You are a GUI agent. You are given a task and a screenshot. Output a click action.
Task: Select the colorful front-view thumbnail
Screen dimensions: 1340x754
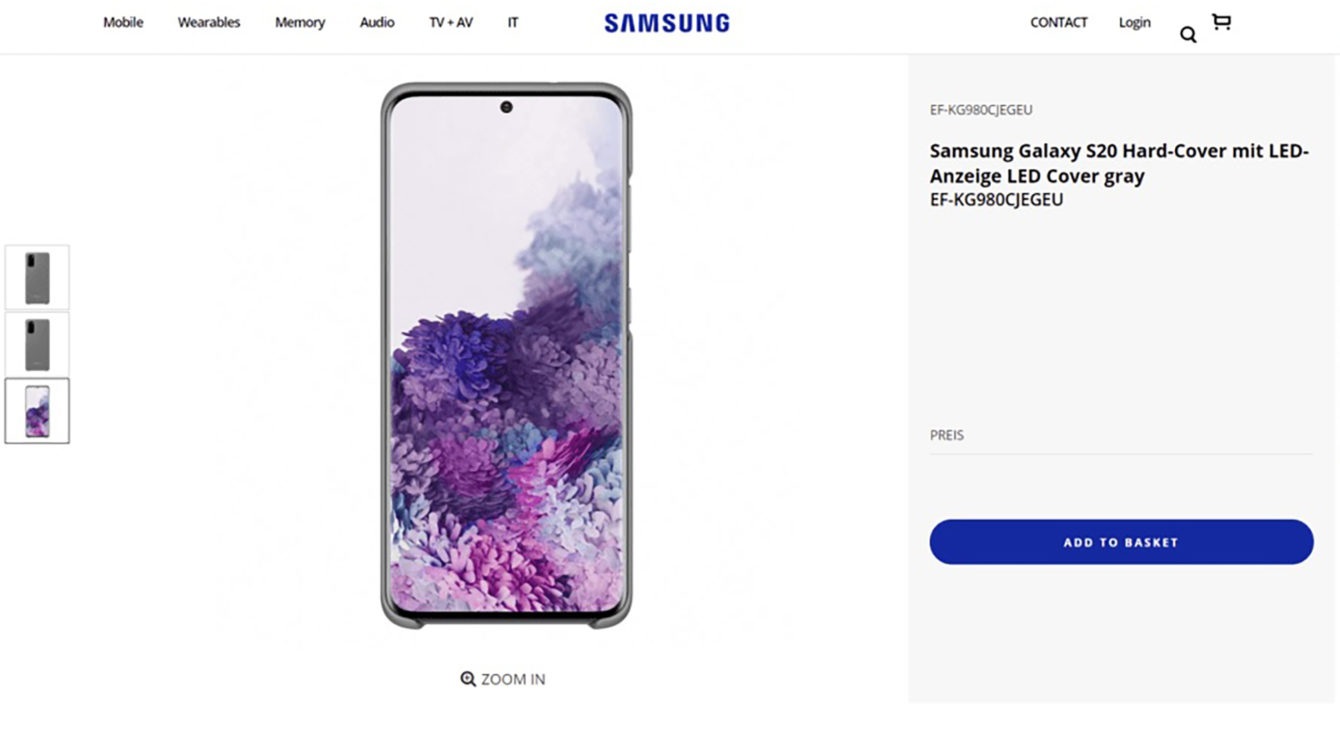37,410
